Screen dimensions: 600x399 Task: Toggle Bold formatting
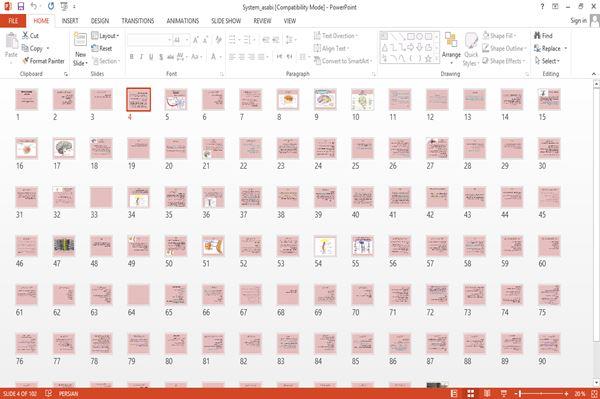pyautogui.click(x=132, y=57)
